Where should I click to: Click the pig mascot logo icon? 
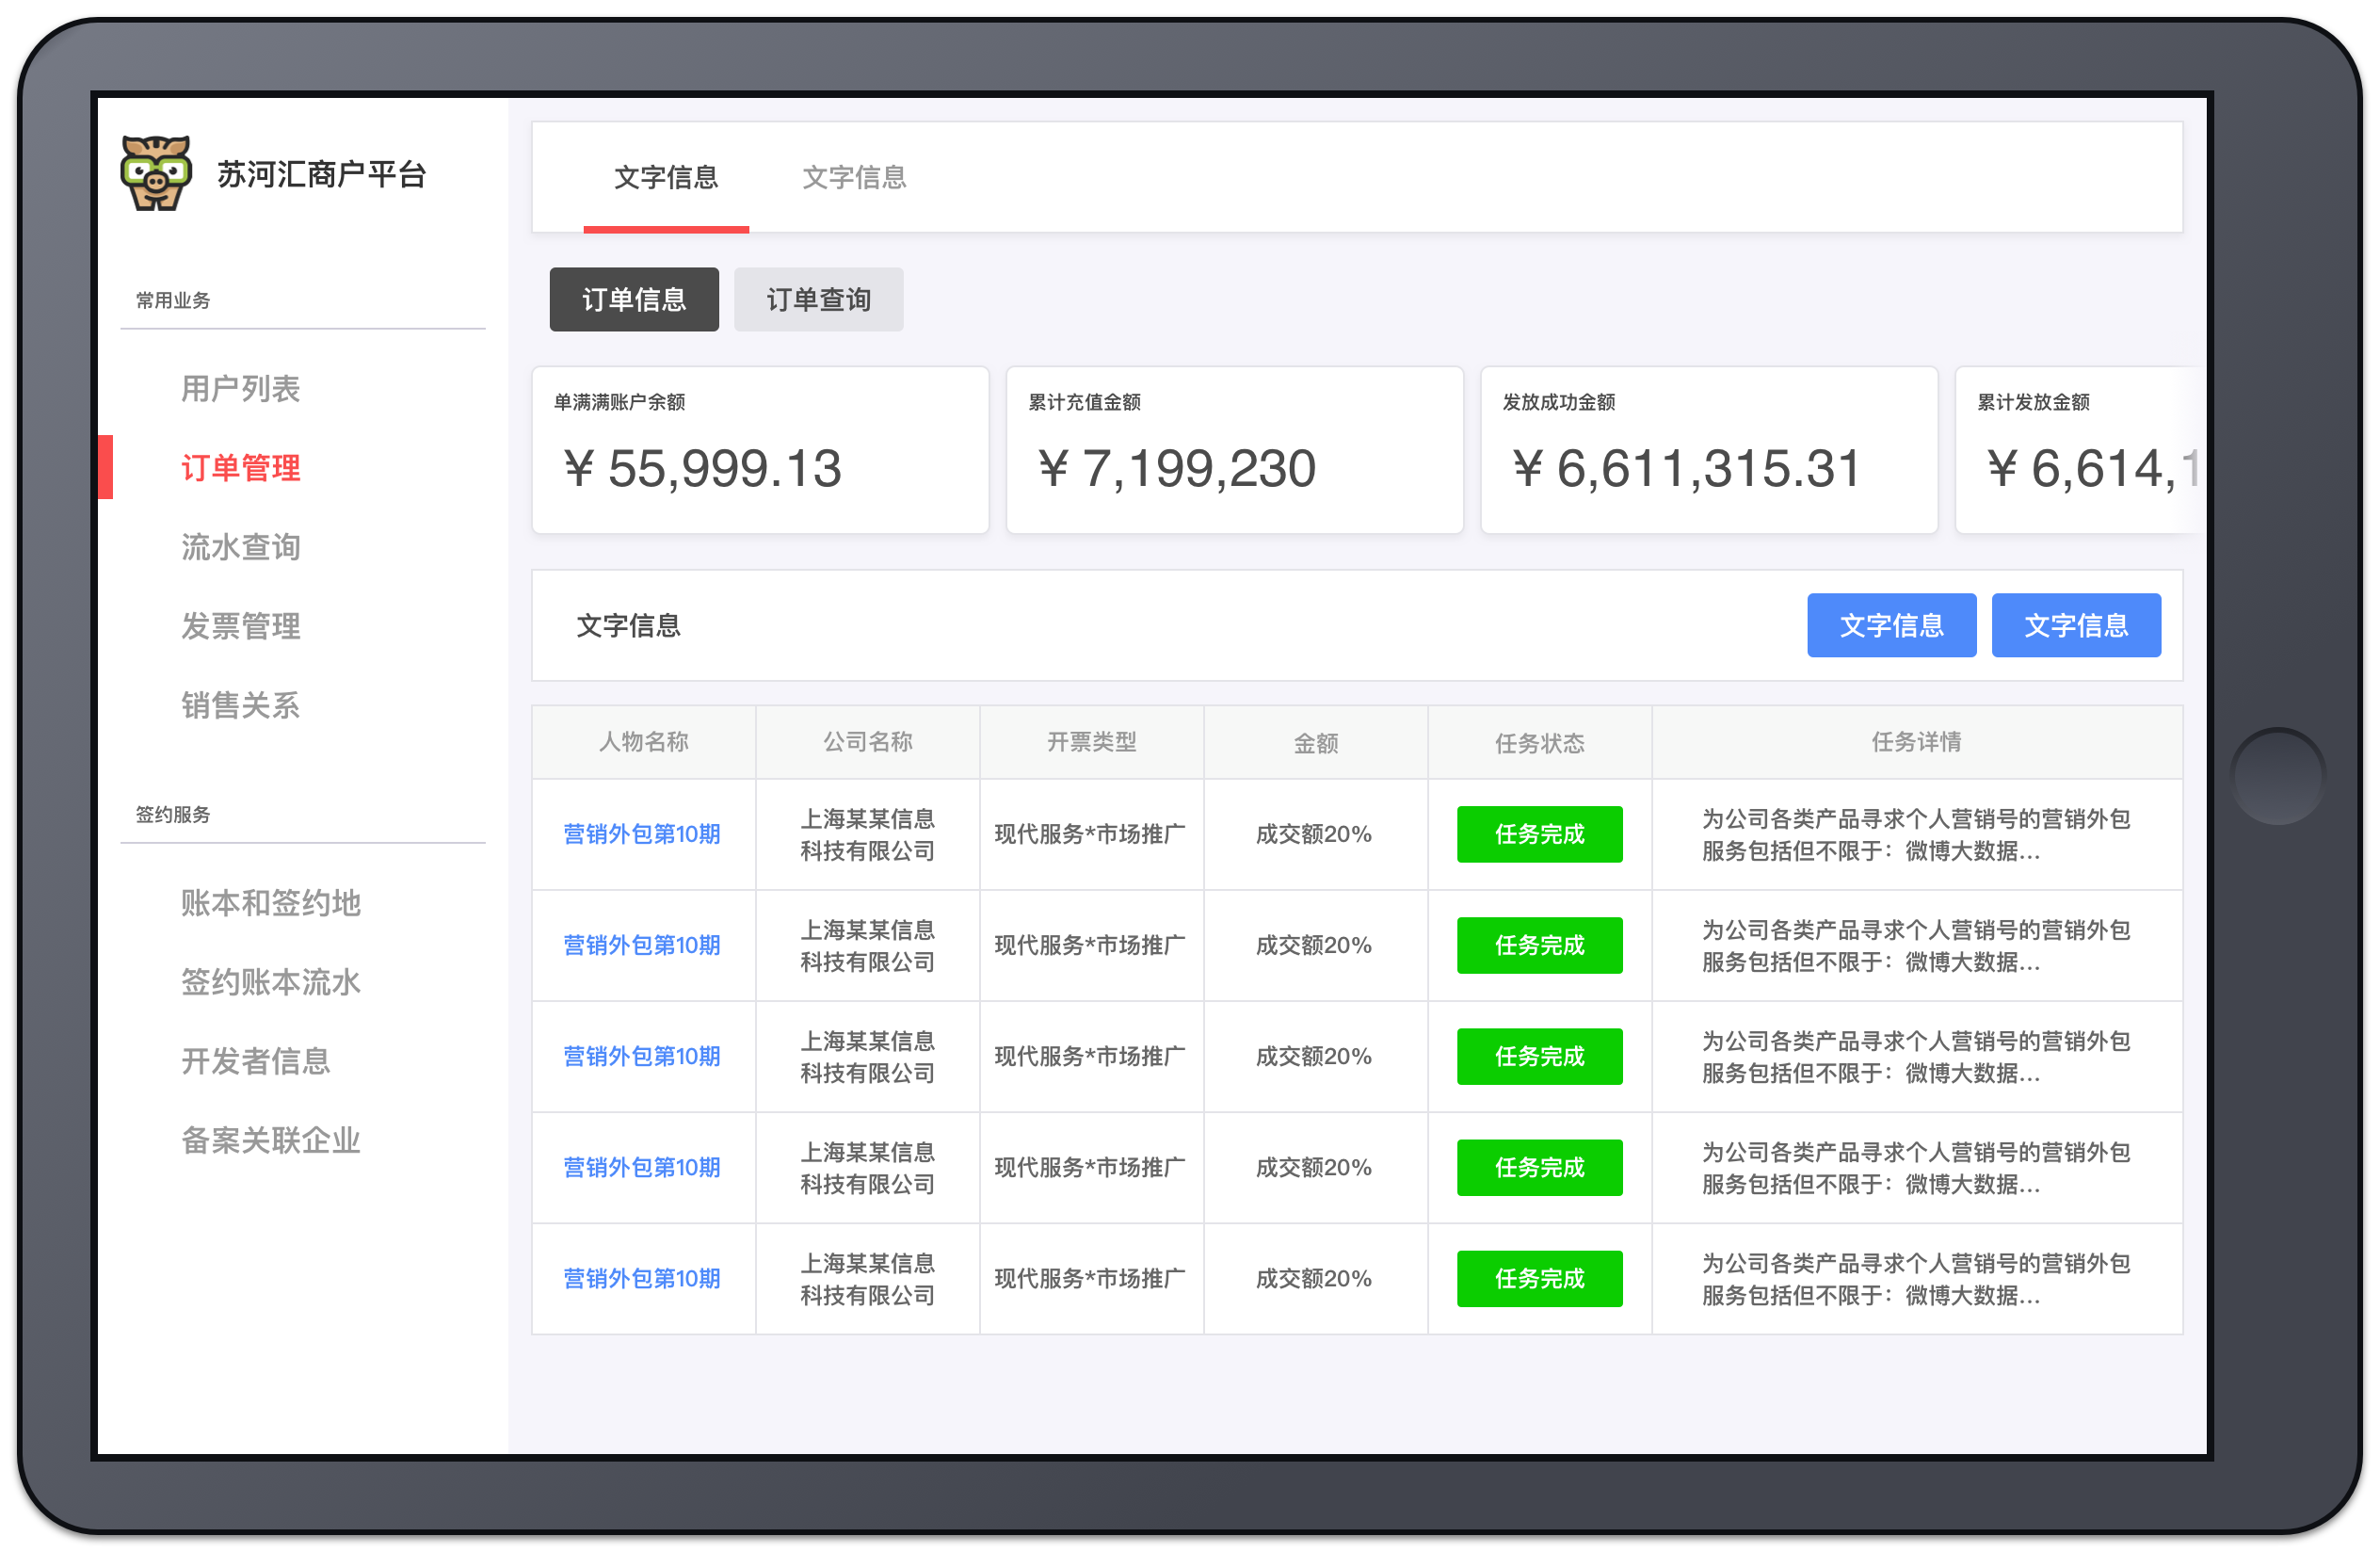(x=156, y=173)
